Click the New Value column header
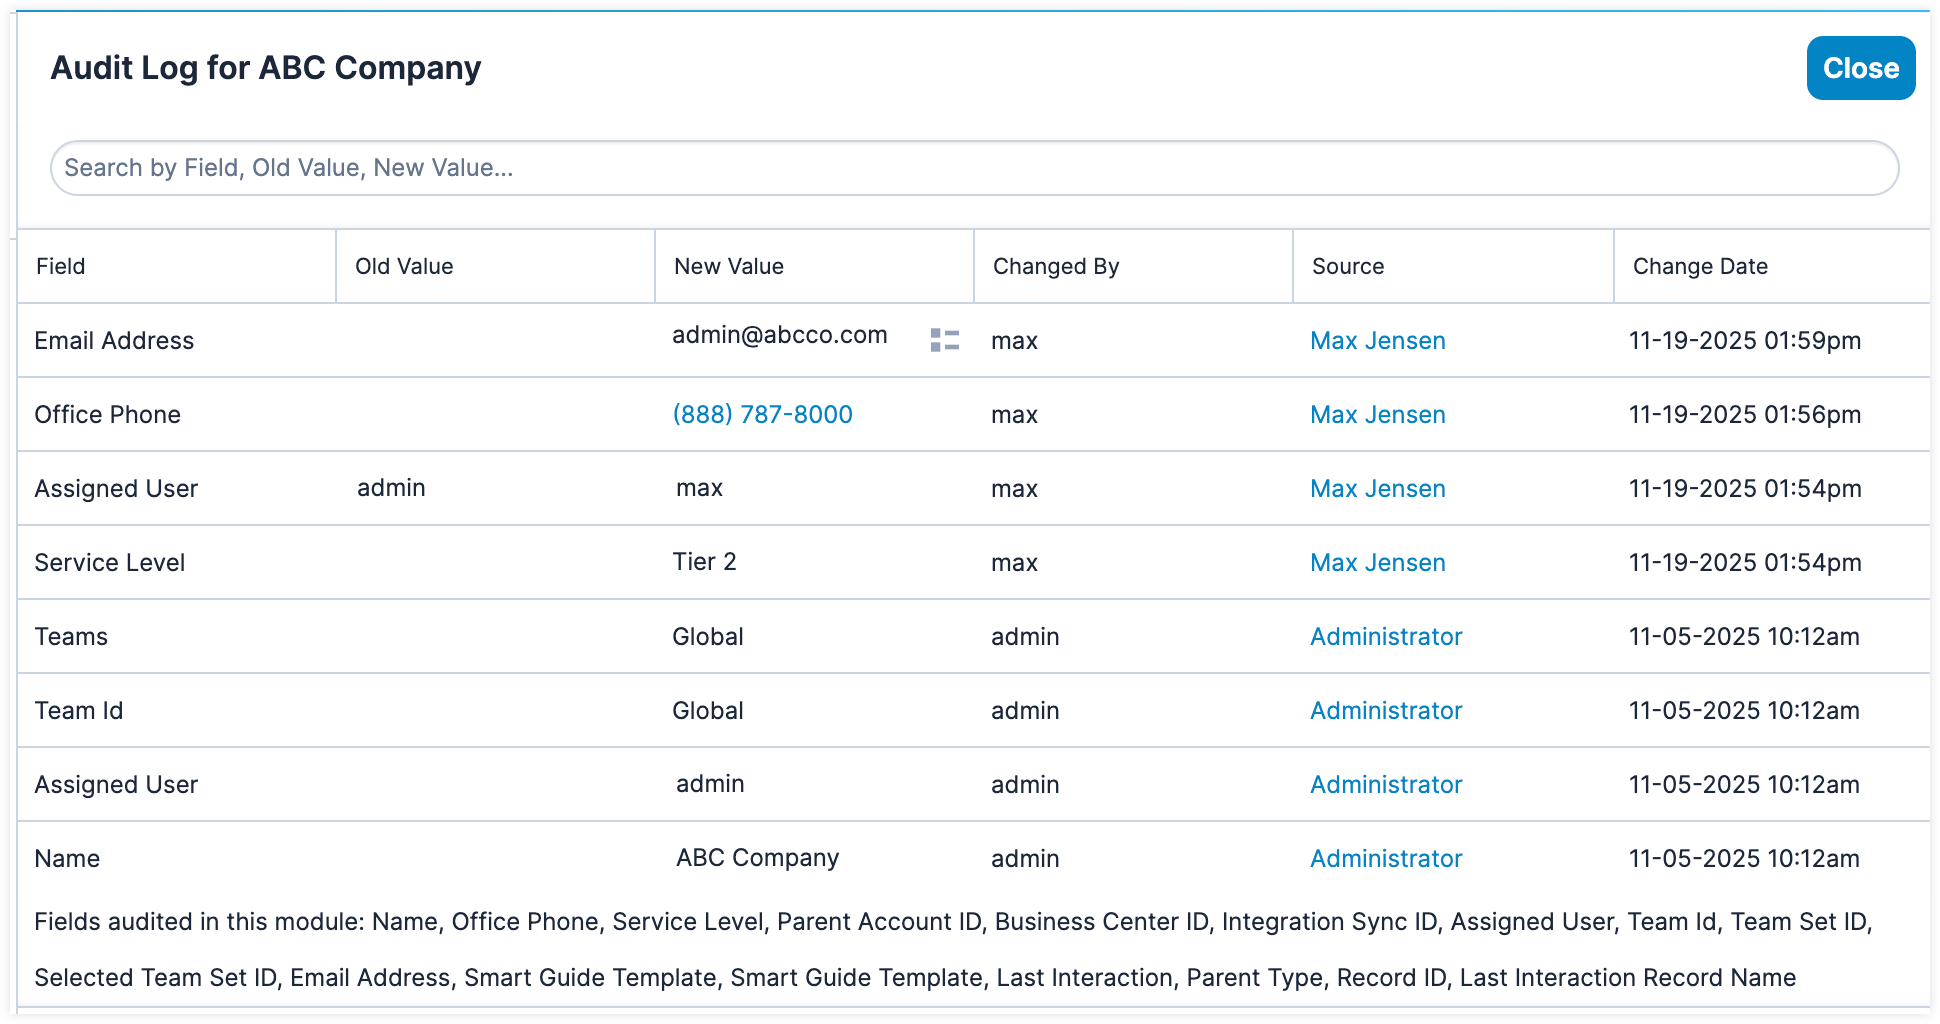This screenshot has width=1940, height=1024. 728,266
